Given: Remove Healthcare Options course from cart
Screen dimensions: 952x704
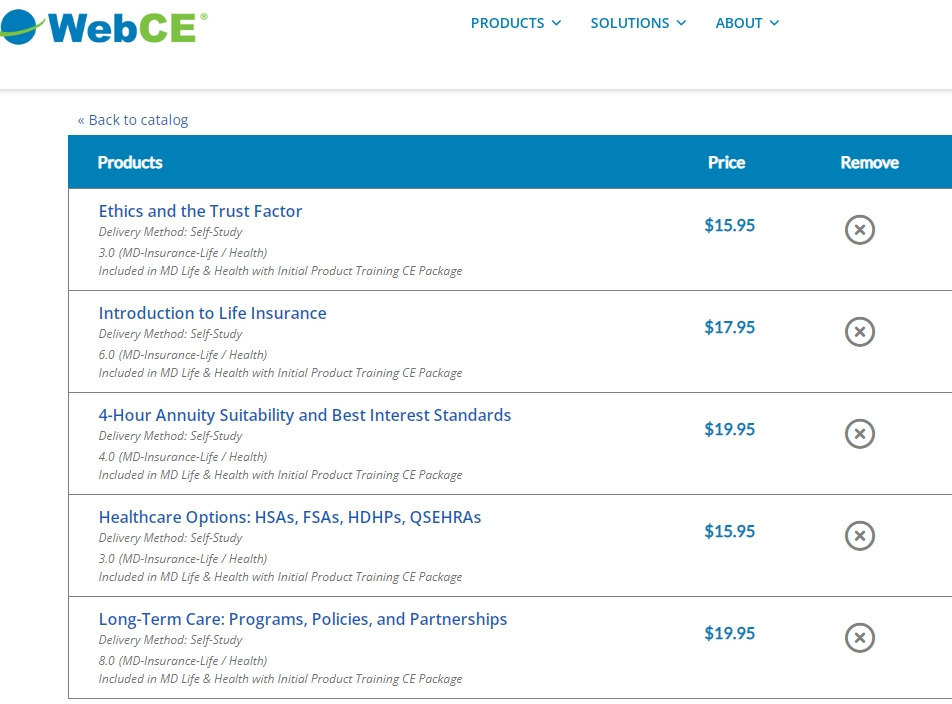Looking at the screenshot, I should click(859, 536).
